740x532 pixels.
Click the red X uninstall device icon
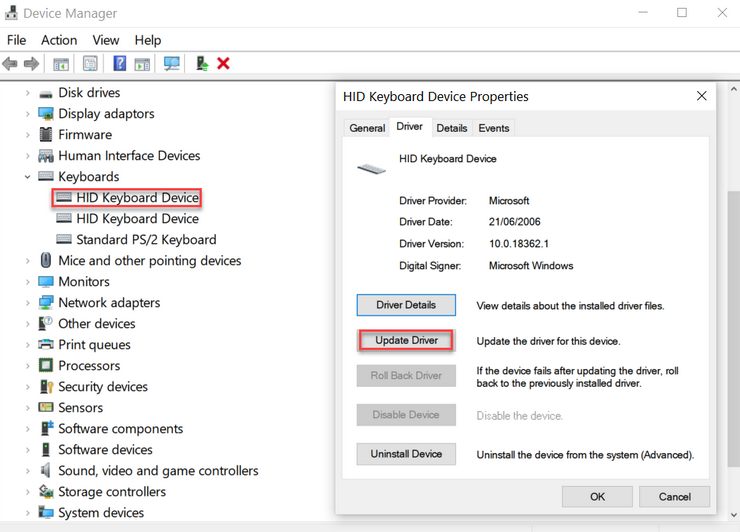223,63
